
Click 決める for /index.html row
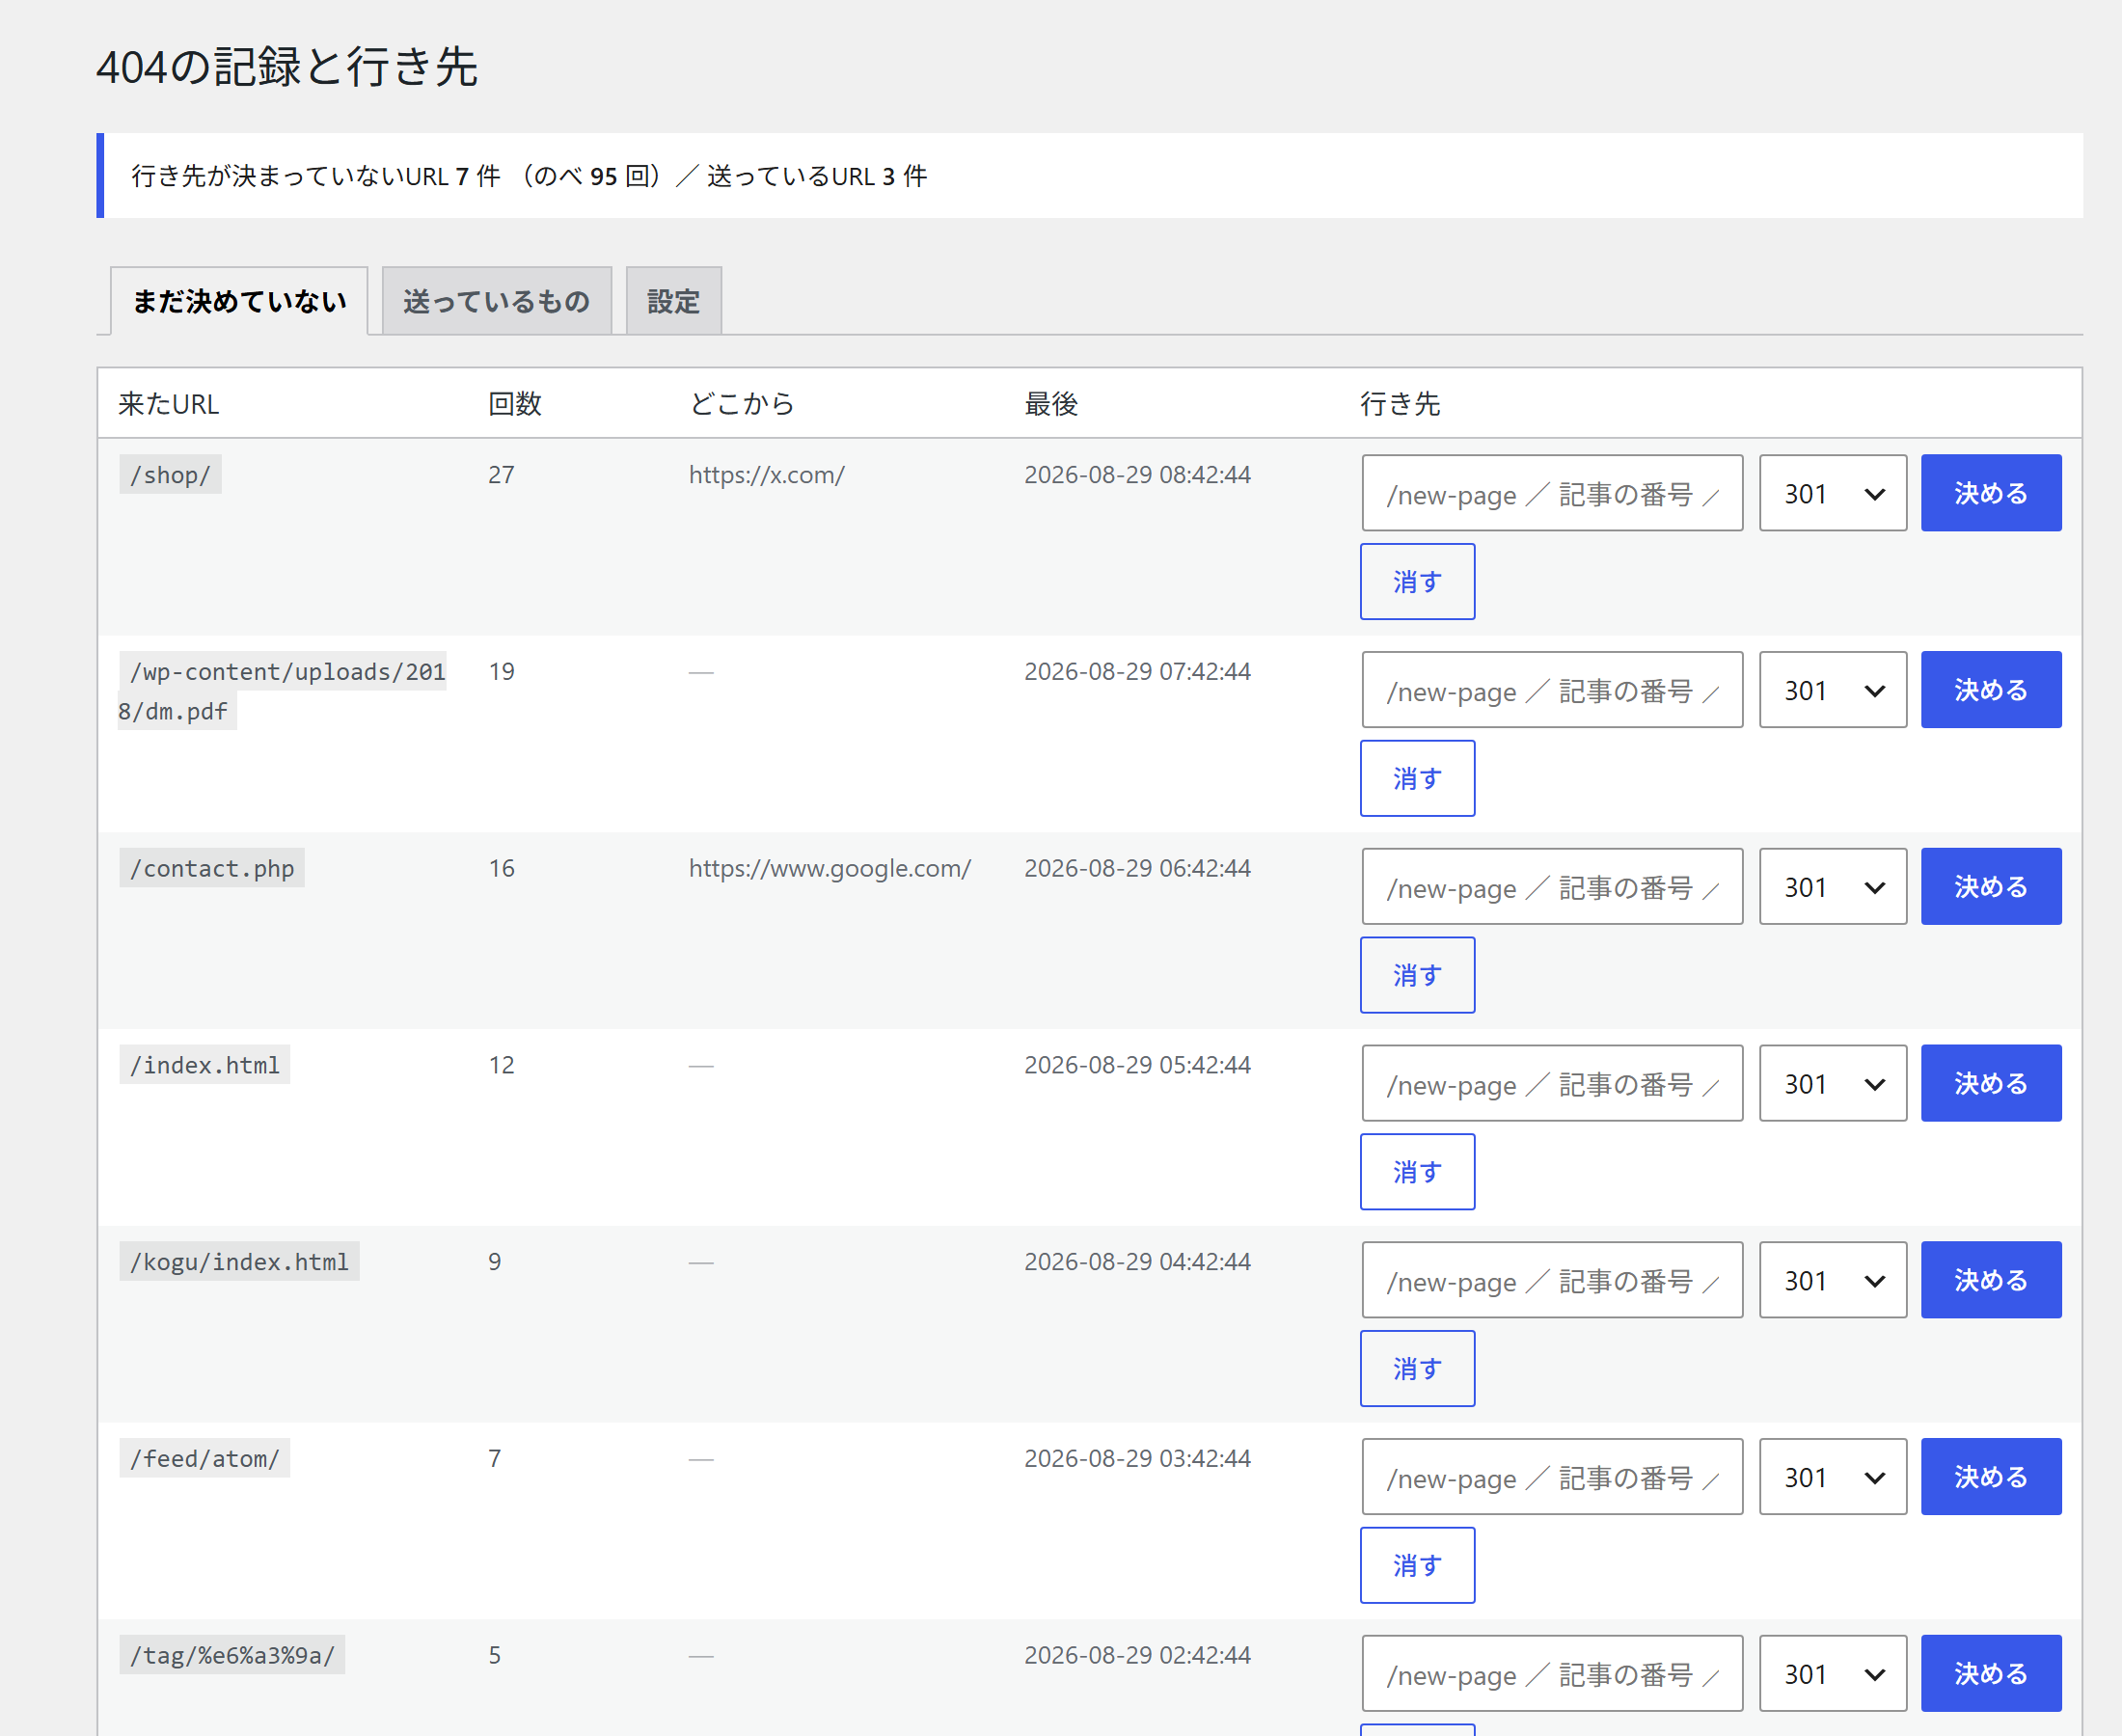[1991, 1084]
